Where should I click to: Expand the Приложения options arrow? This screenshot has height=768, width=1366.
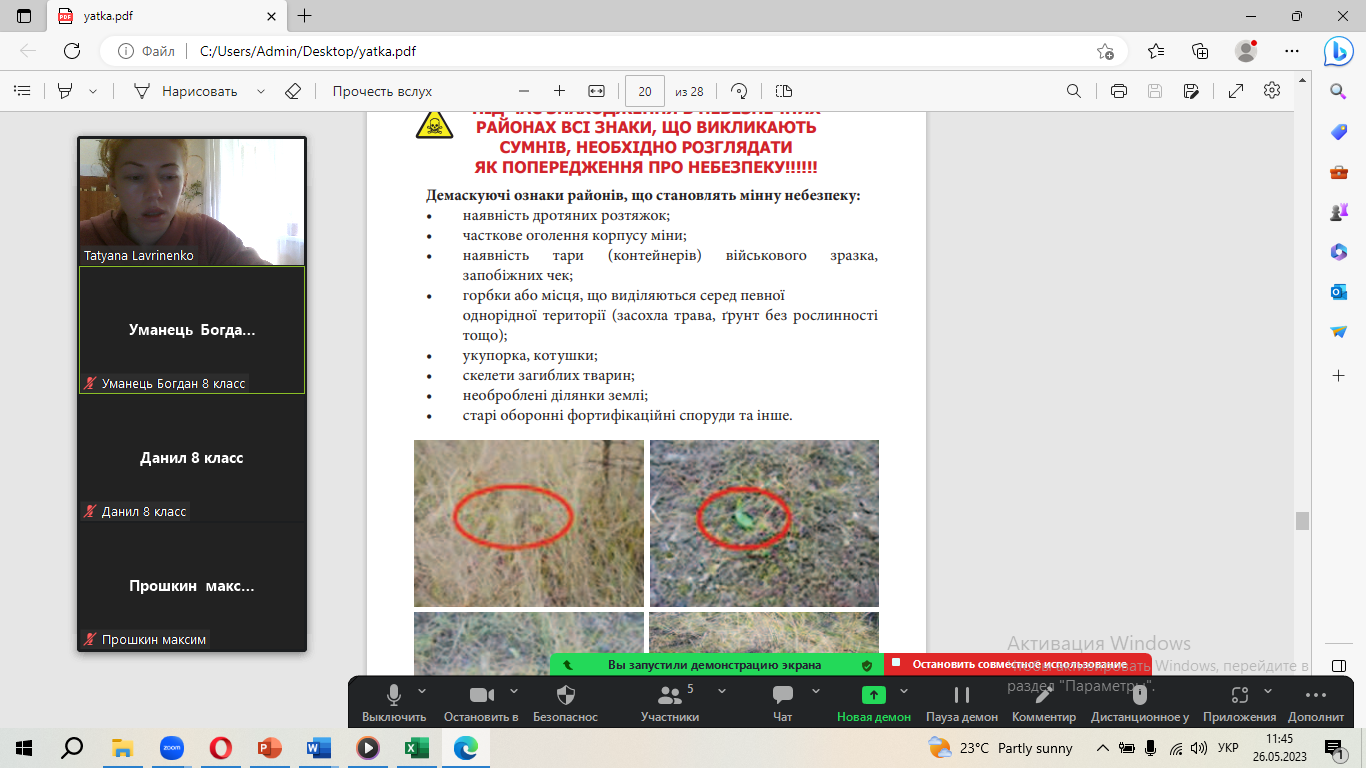pos(1268,690)
